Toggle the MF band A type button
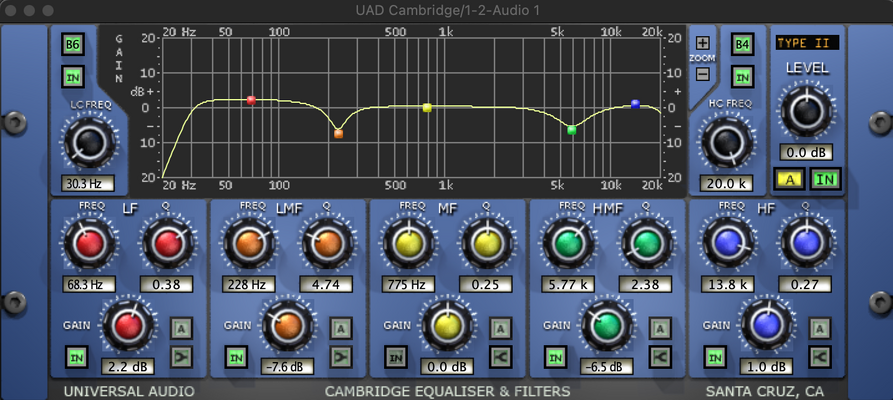Screen dimensions: 893x400 tap(500, 328)
